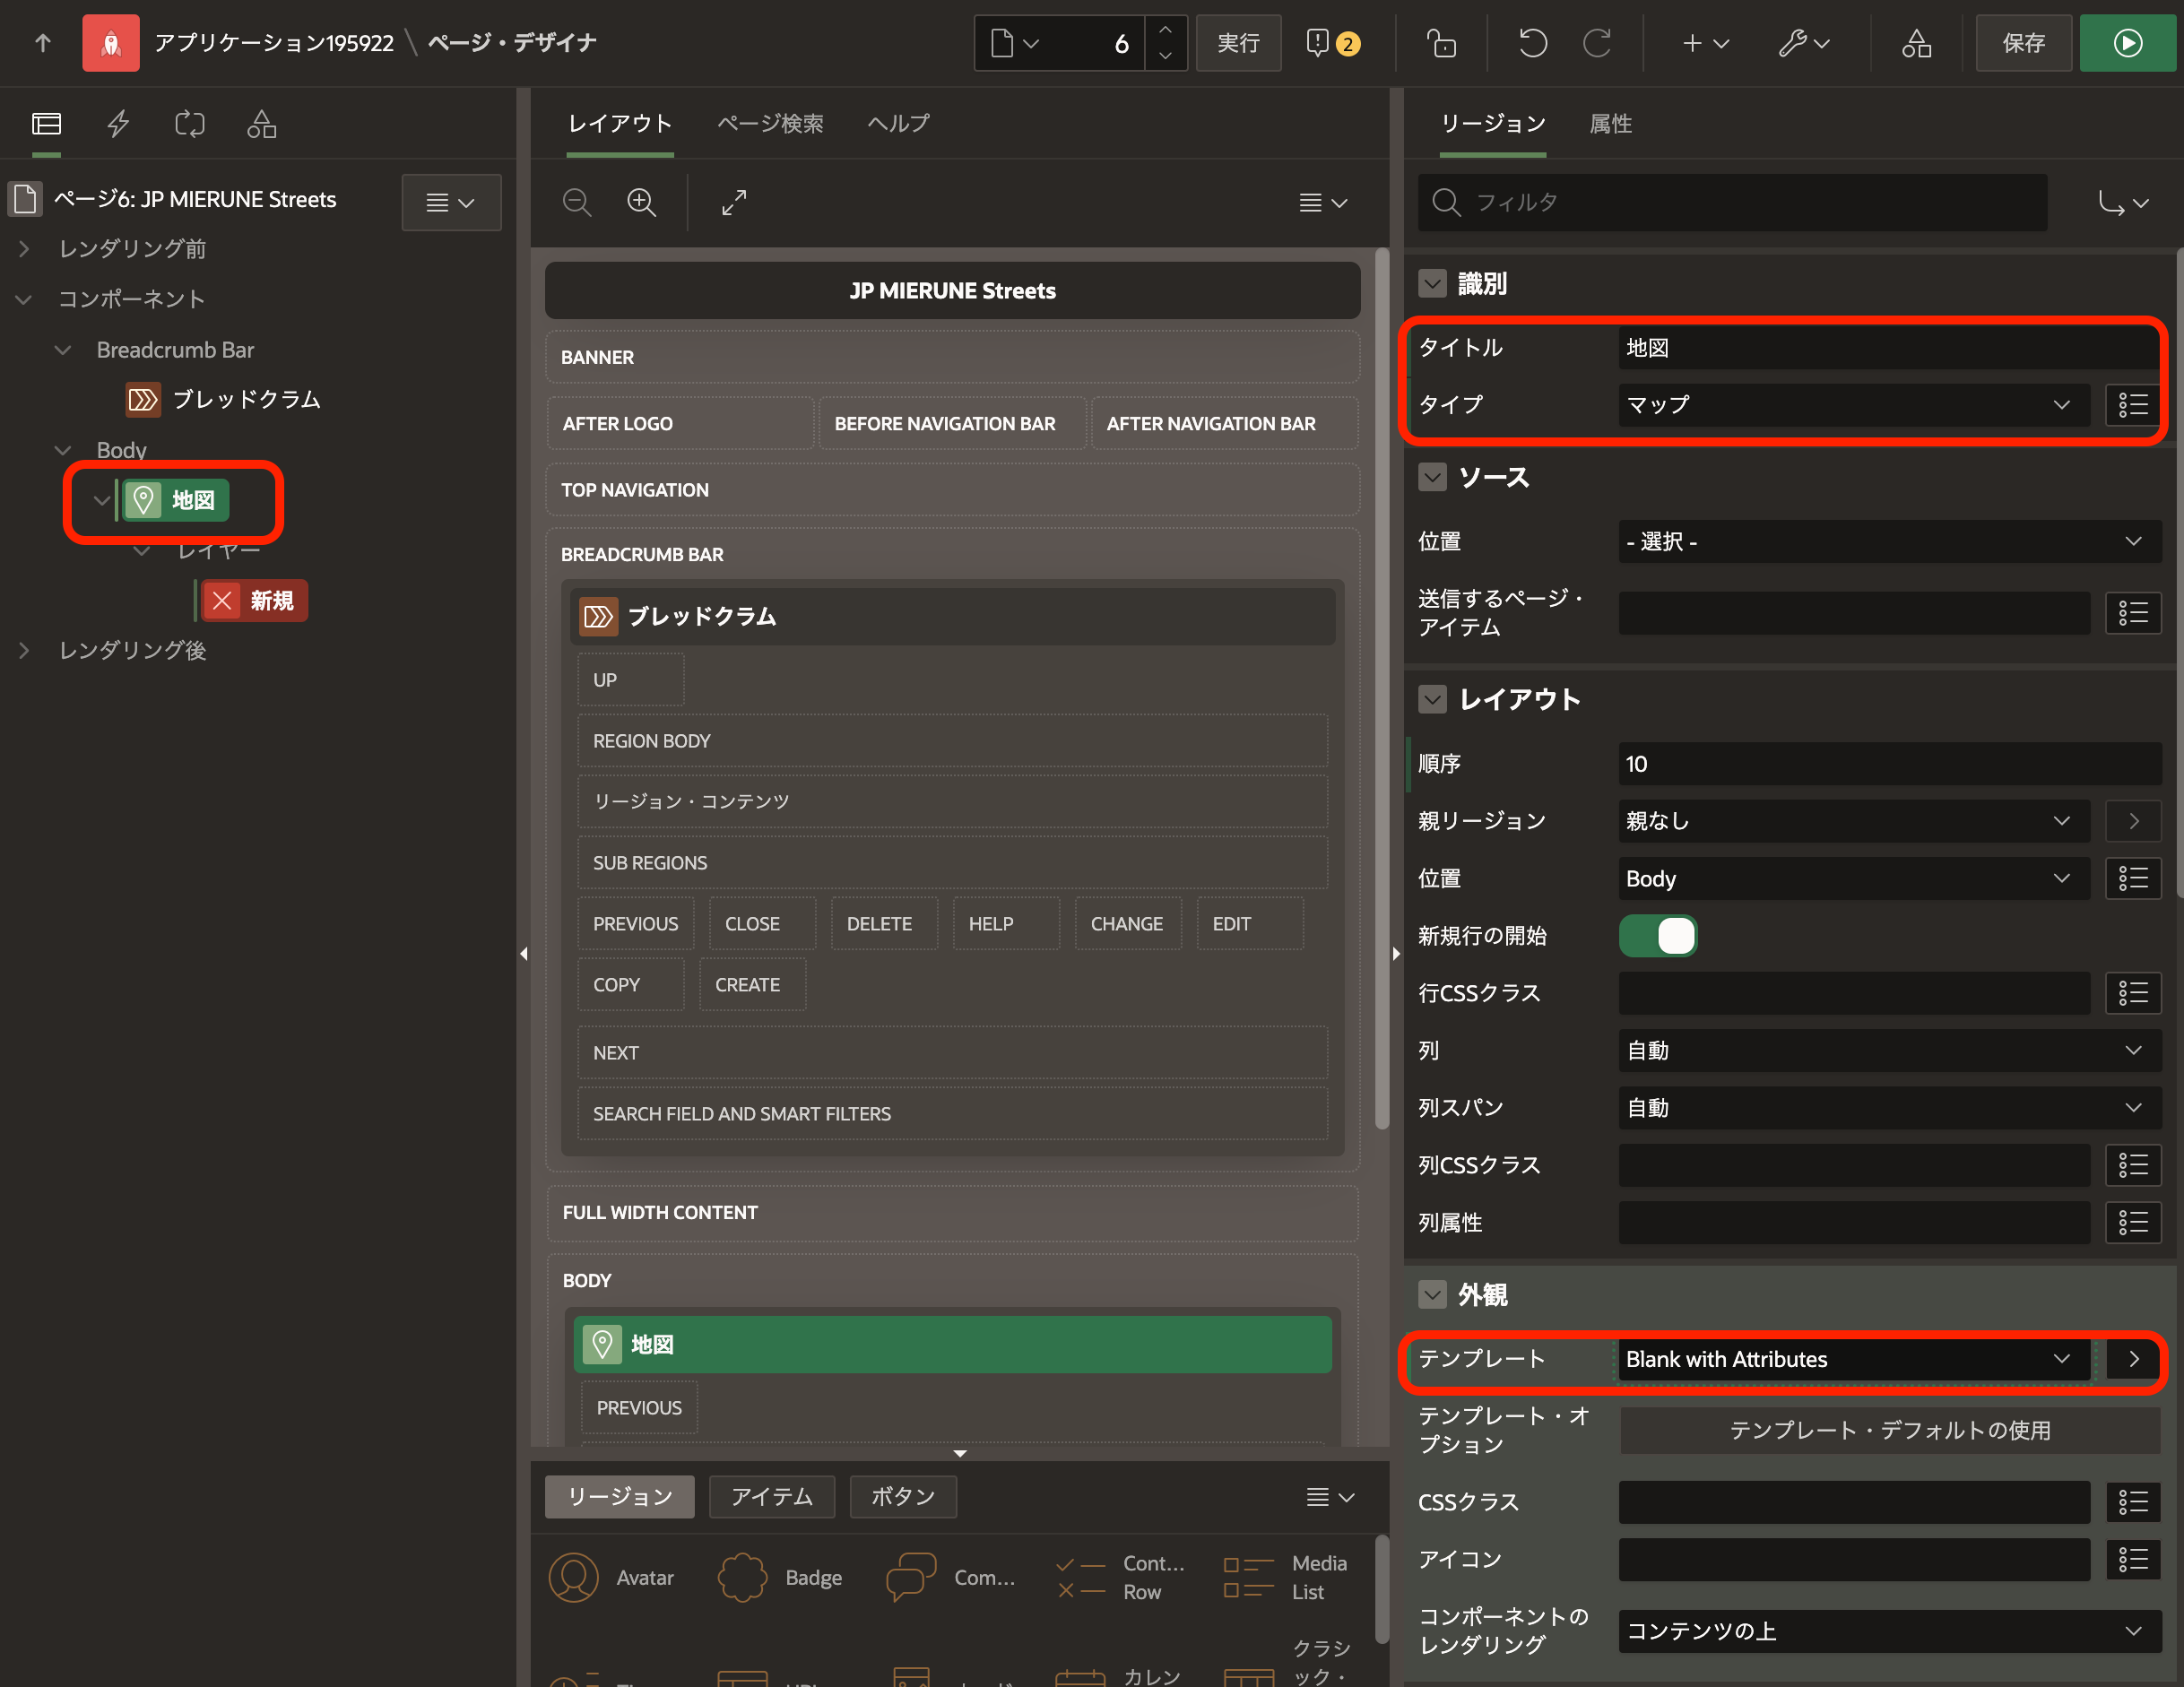Switch to the ページ検索 tab
2184x1687 pixels.
(x=770, y=124)
